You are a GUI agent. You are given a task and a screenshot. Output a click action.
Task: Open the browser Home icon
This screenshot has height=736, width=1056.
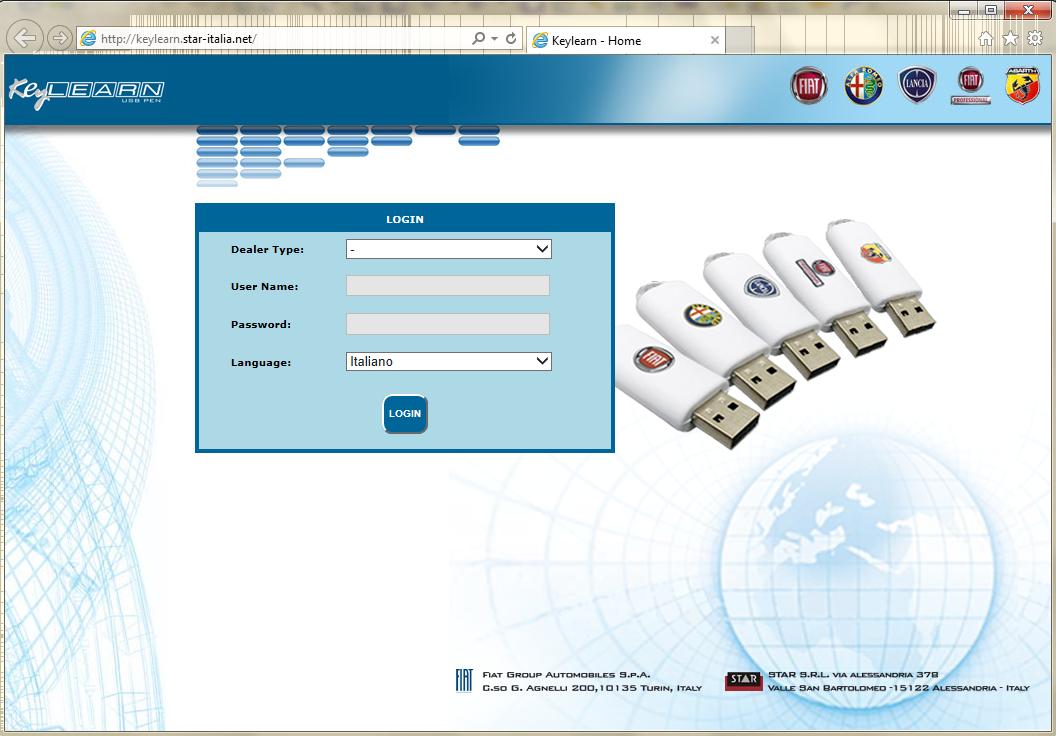pyautogui.click(x=985, y=38)
